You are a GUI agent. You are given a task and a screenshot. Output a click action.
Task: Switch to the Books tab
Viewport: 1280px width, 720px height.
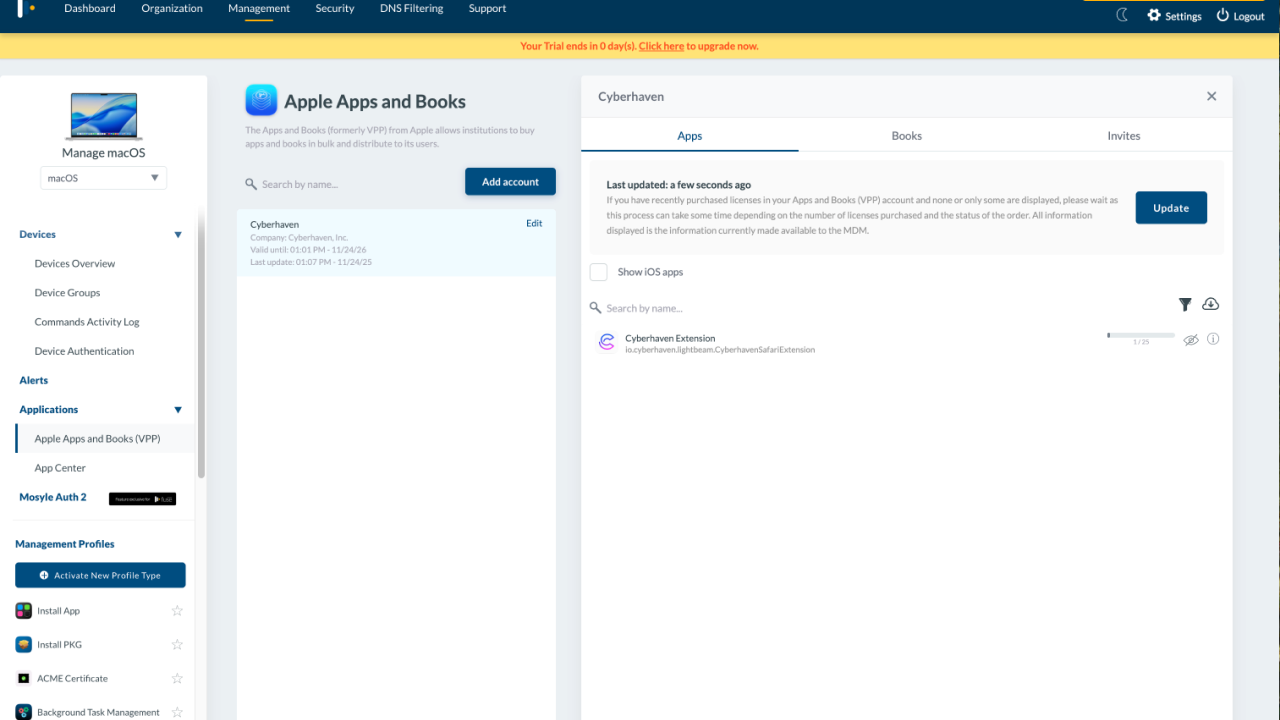tap(906, 136)
